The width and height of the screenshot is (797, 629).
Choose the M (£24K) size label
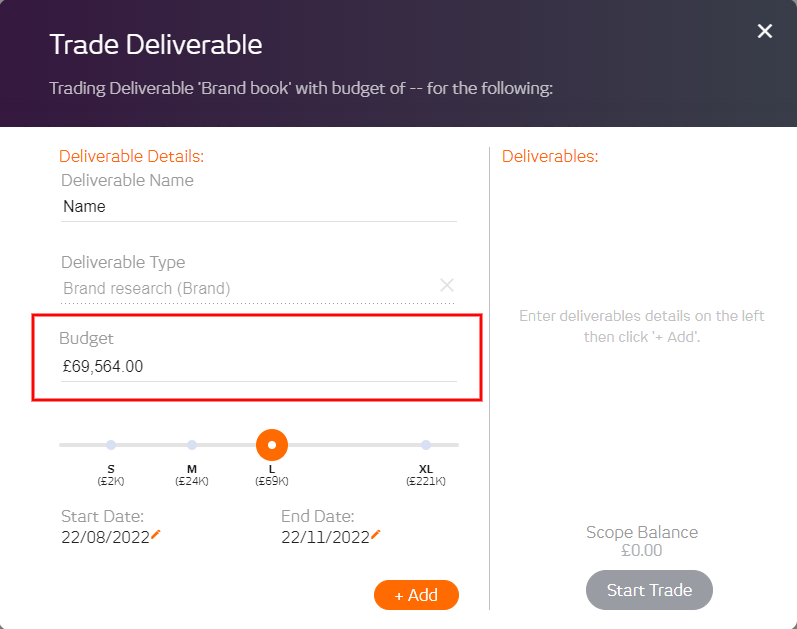point(192,475)
